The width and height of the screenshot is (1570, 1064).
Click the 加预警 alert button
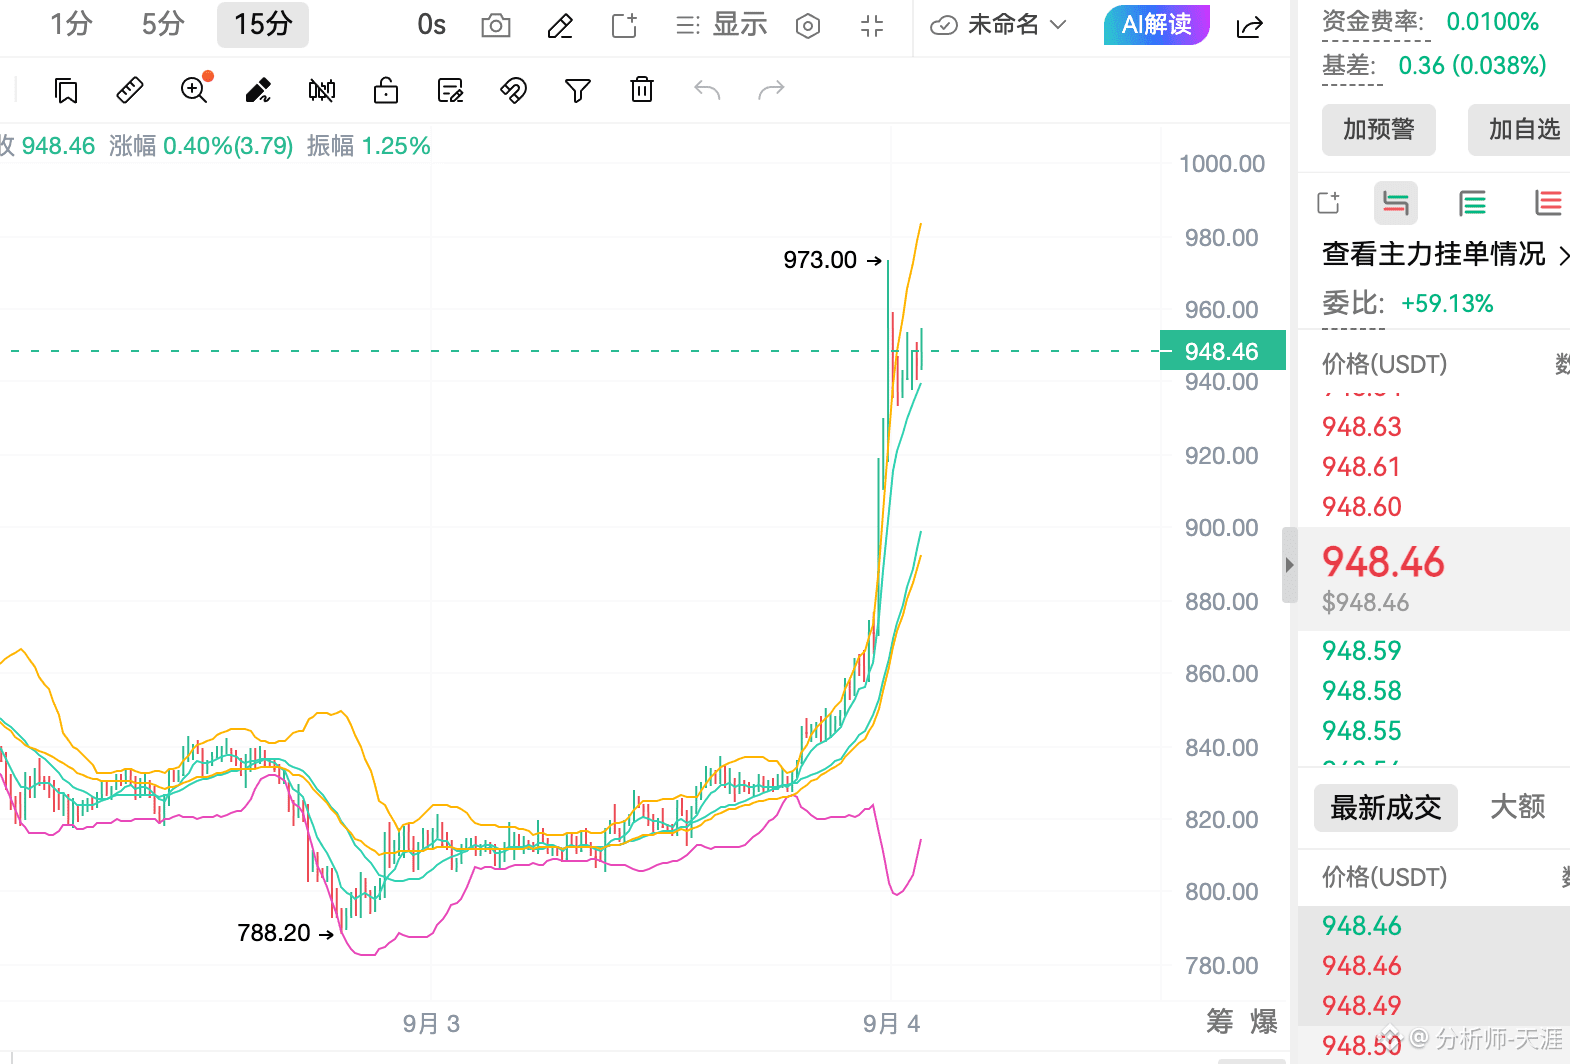pos(1379,130)
